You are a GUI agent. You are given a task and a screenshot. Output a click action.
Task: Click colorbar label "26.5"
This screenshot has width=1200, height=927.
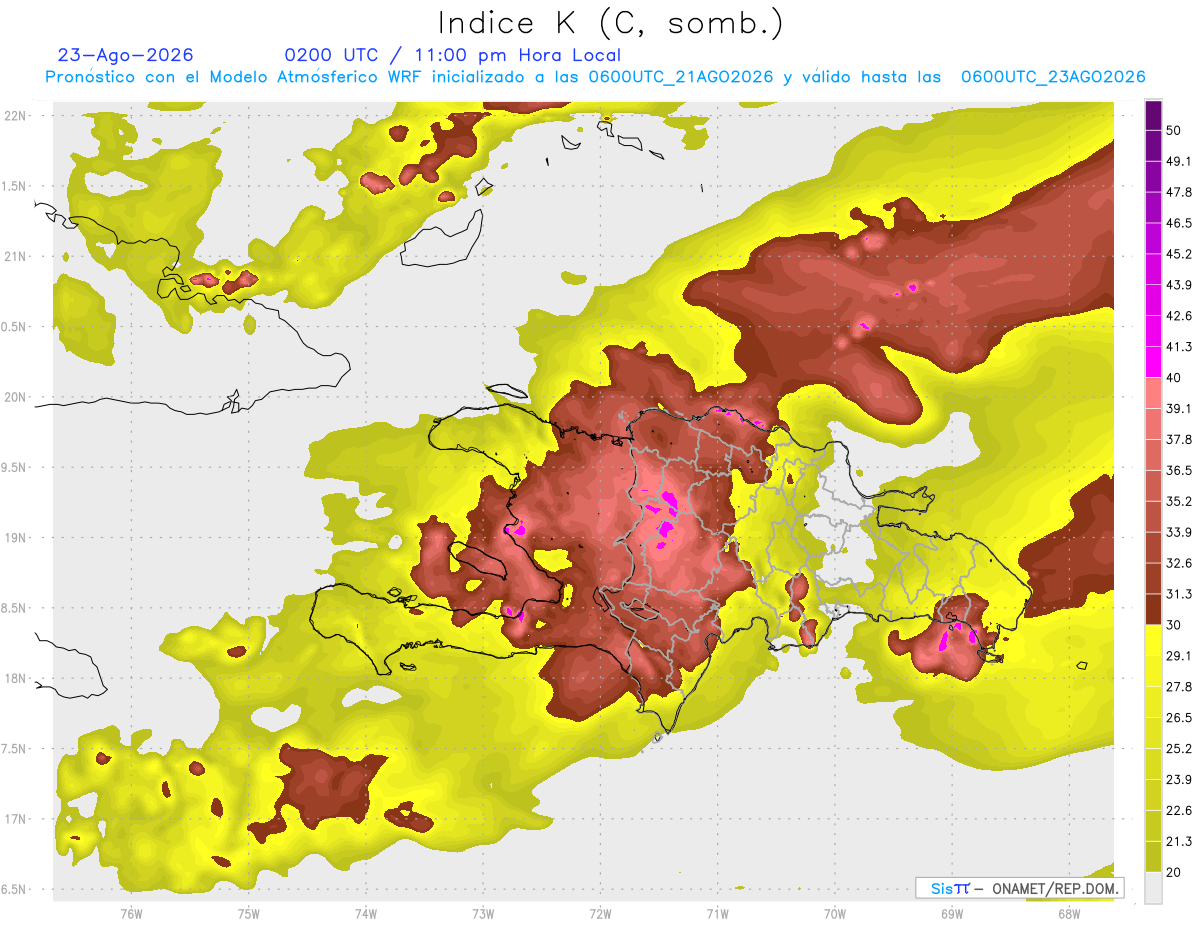1179,717
